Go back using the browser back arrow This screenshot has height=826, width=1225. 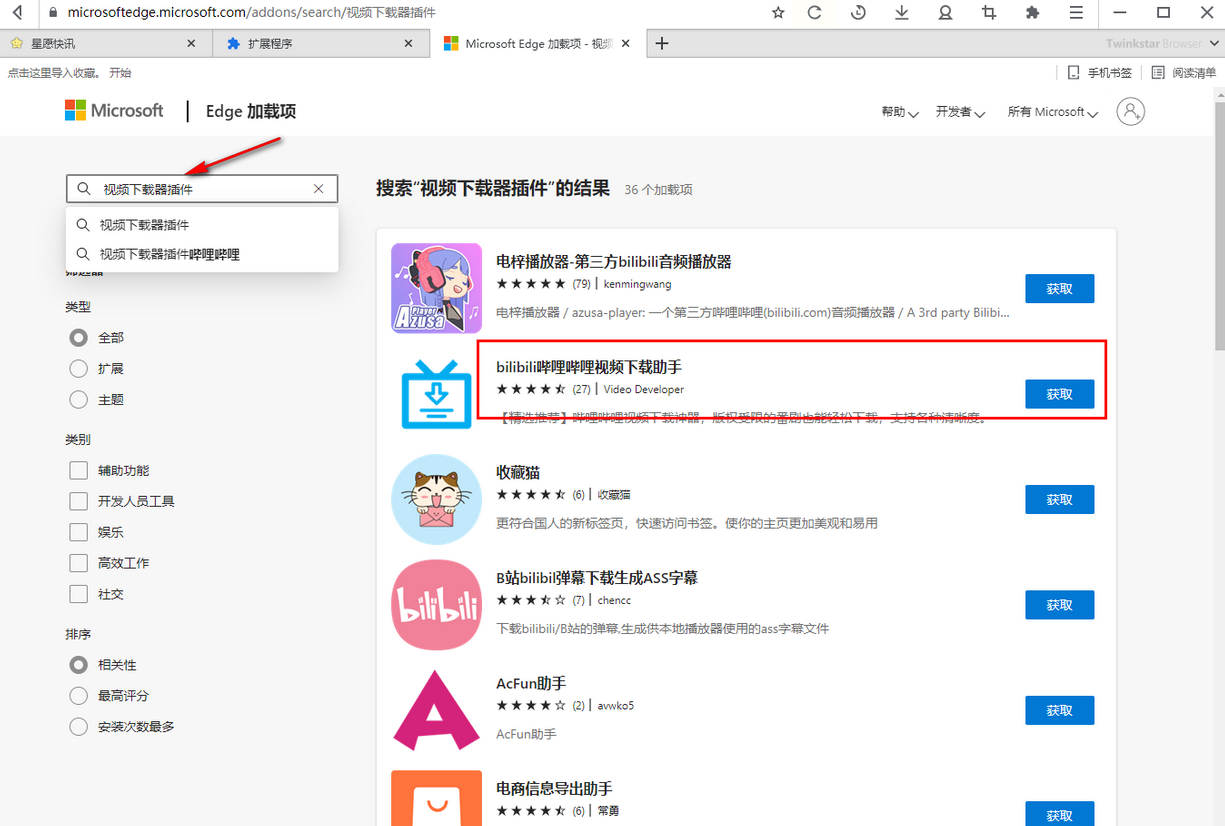pos(17,13)
